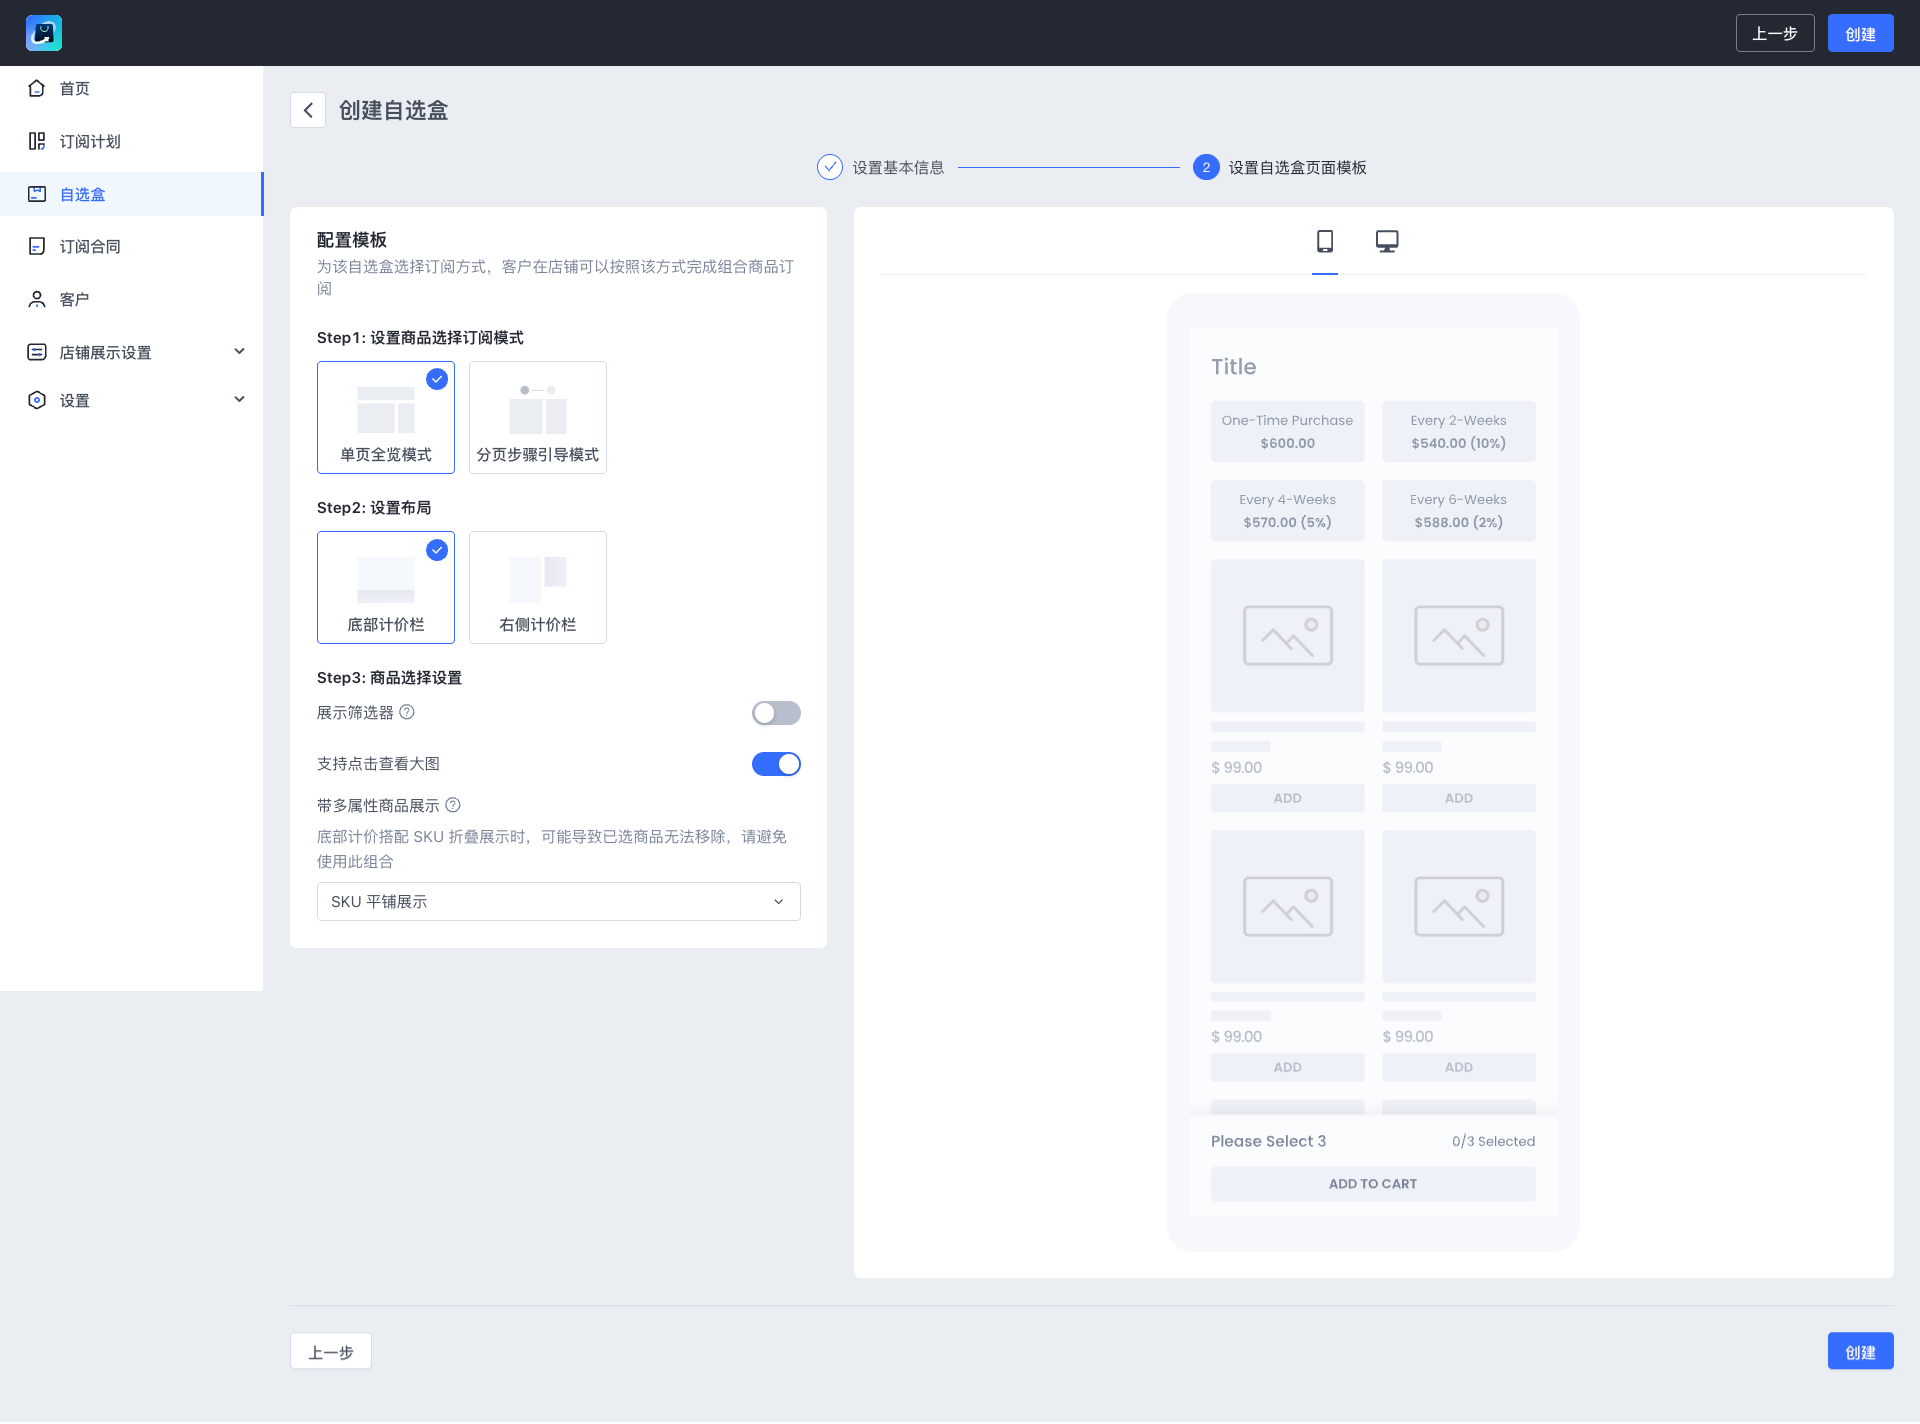Click help icon next to 展示筛选器
1920x1424 pixels.
click(x=407, y=712)
